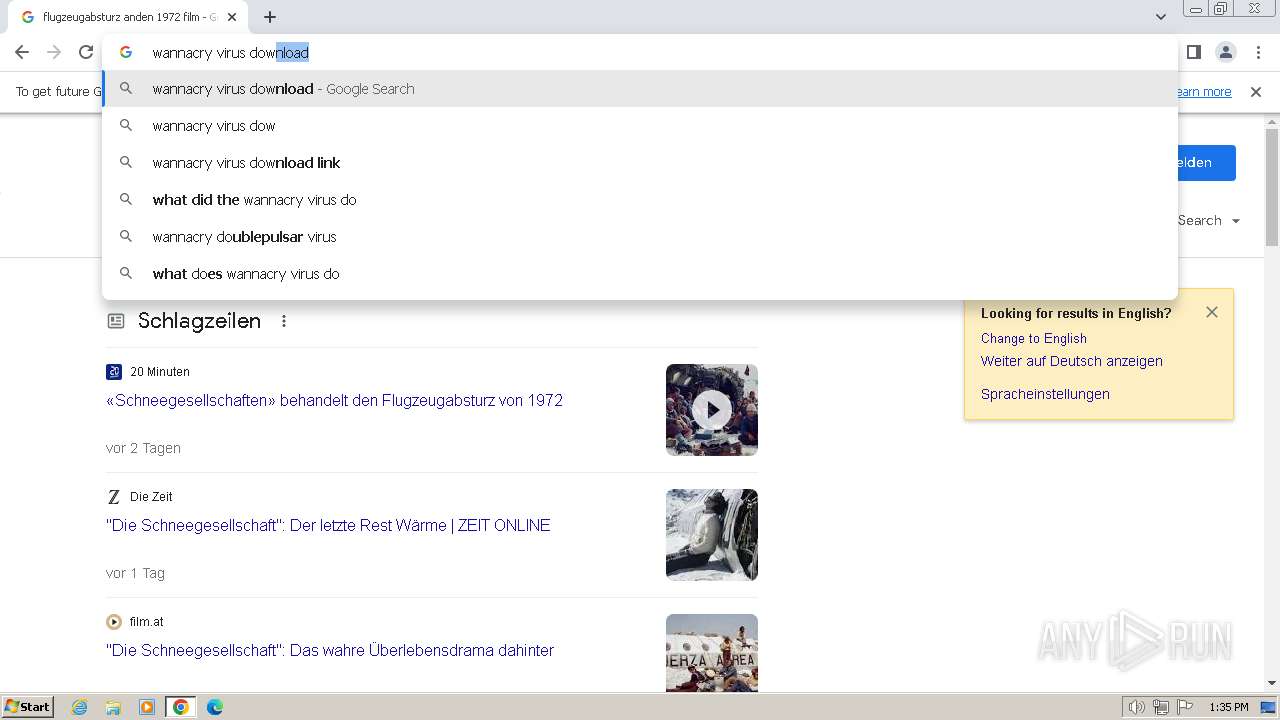Open a new browser tab
This screenshot has width=1280, height=720.
pyautogui.click(x=270, y=17)
